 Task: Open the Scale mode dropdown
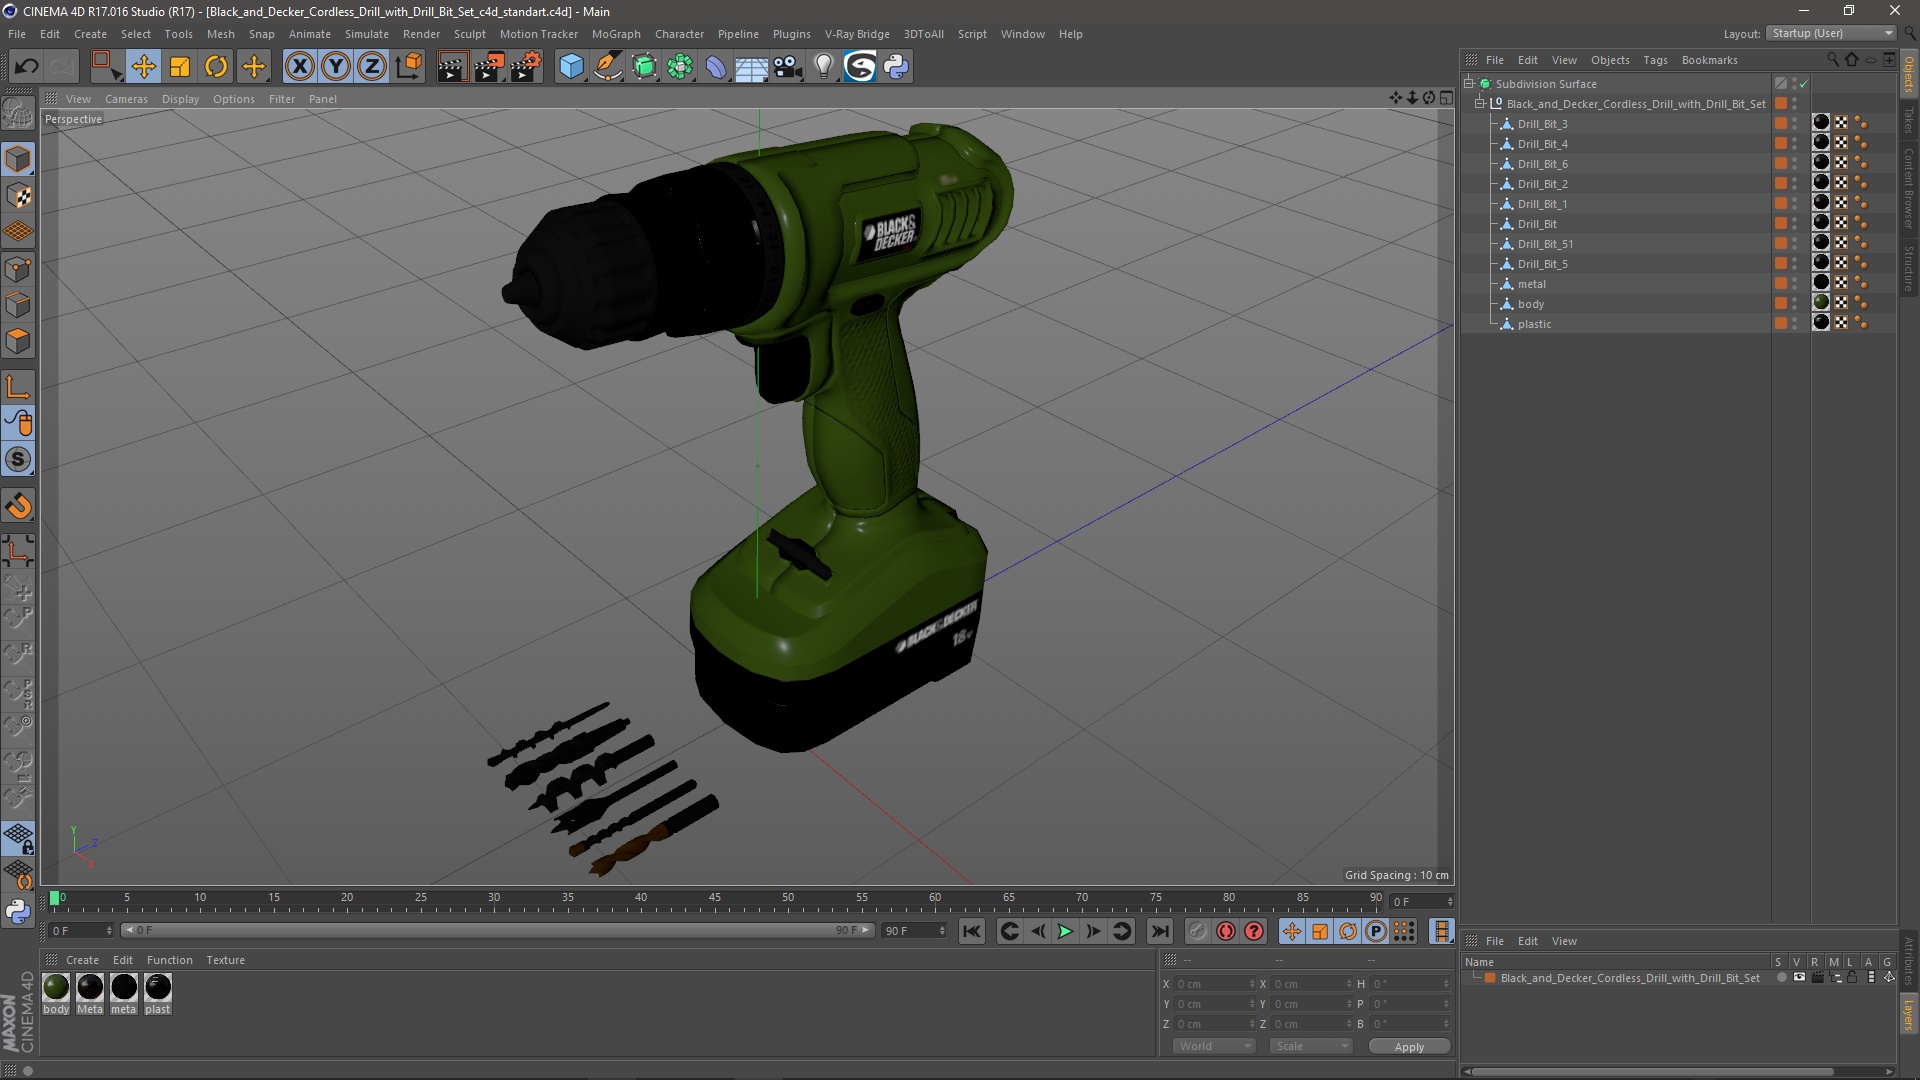tap(1311, 1046)
